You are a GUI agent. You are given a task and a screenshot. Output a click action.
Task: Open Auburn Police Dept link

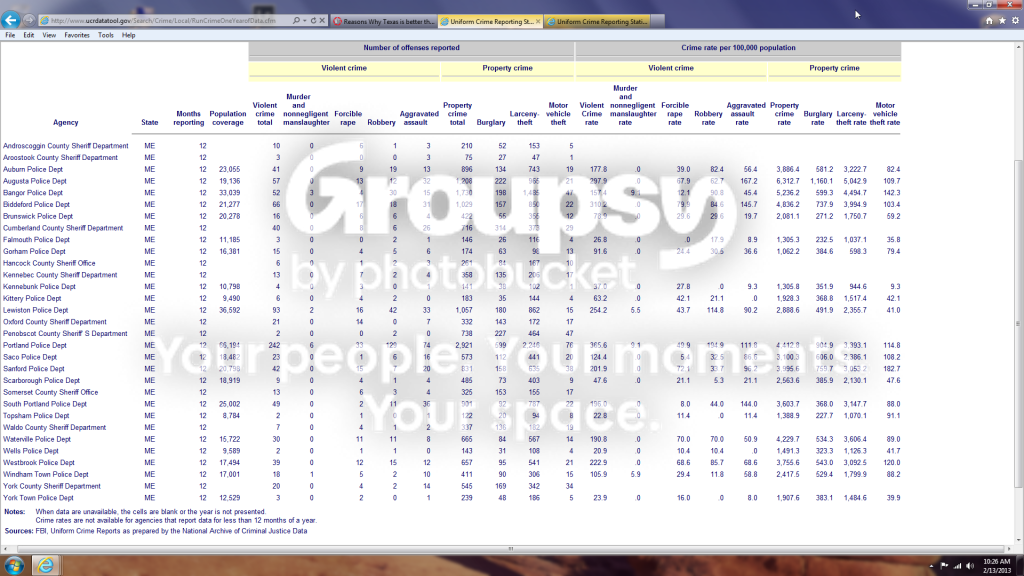click(33, 170)
